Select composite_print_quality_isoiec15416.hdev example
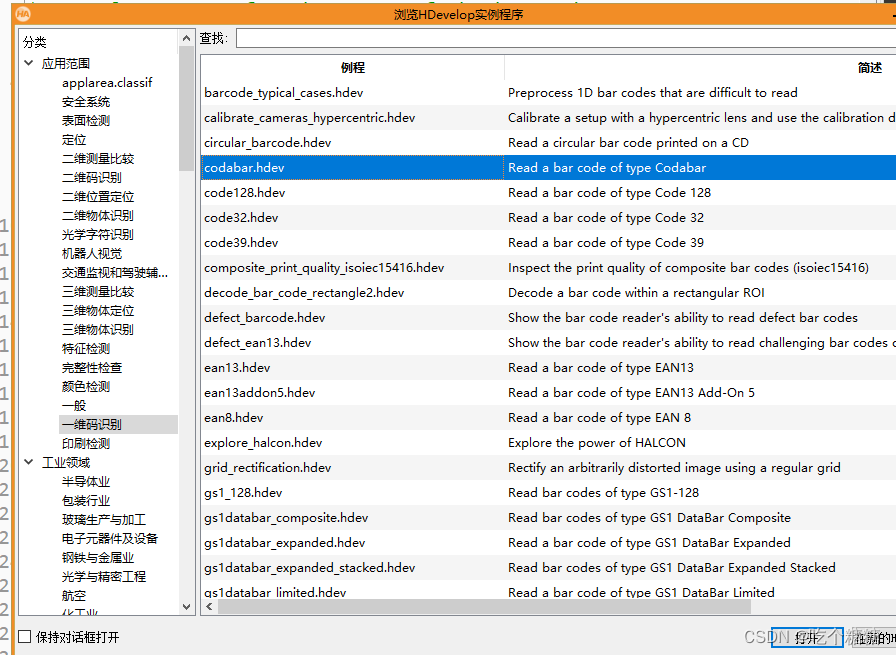The image size is (896, 655). point(324,267)
